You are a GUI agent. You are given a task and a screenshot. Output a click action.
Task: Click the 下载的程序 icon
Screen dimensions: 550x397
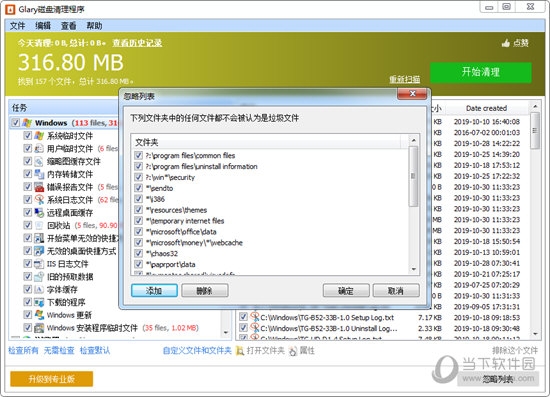(39, 302)
